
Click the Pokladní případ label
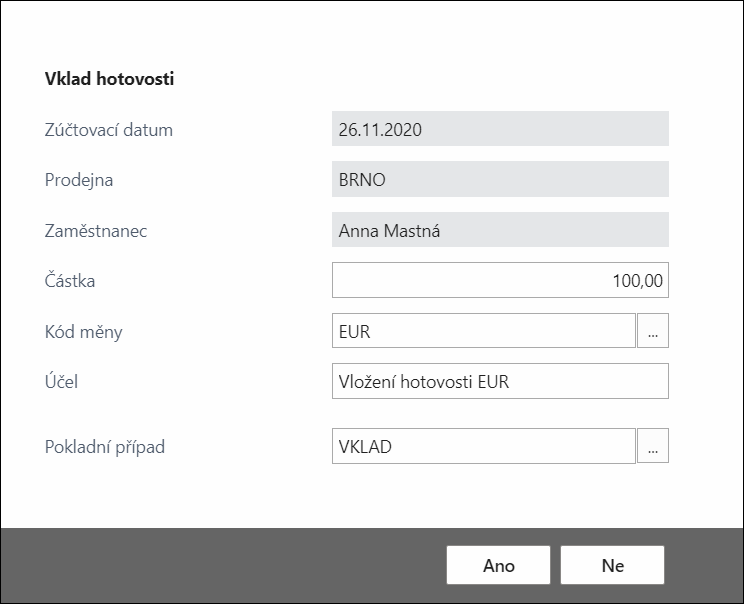tap(105, 447)
